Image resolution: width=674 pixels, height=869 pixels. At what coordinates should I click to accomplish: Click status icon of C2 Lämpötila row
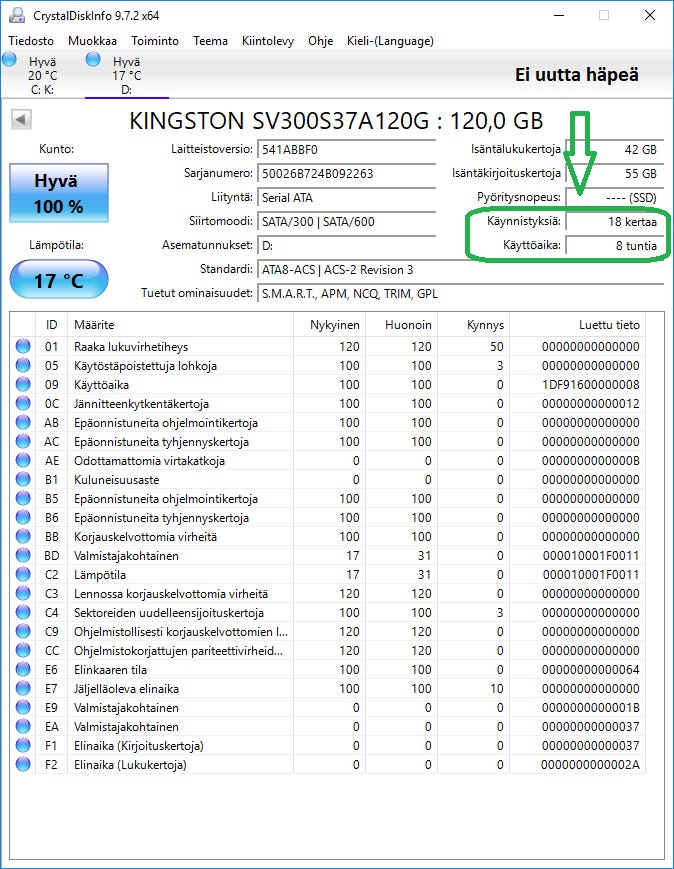[x=23, y=575]
